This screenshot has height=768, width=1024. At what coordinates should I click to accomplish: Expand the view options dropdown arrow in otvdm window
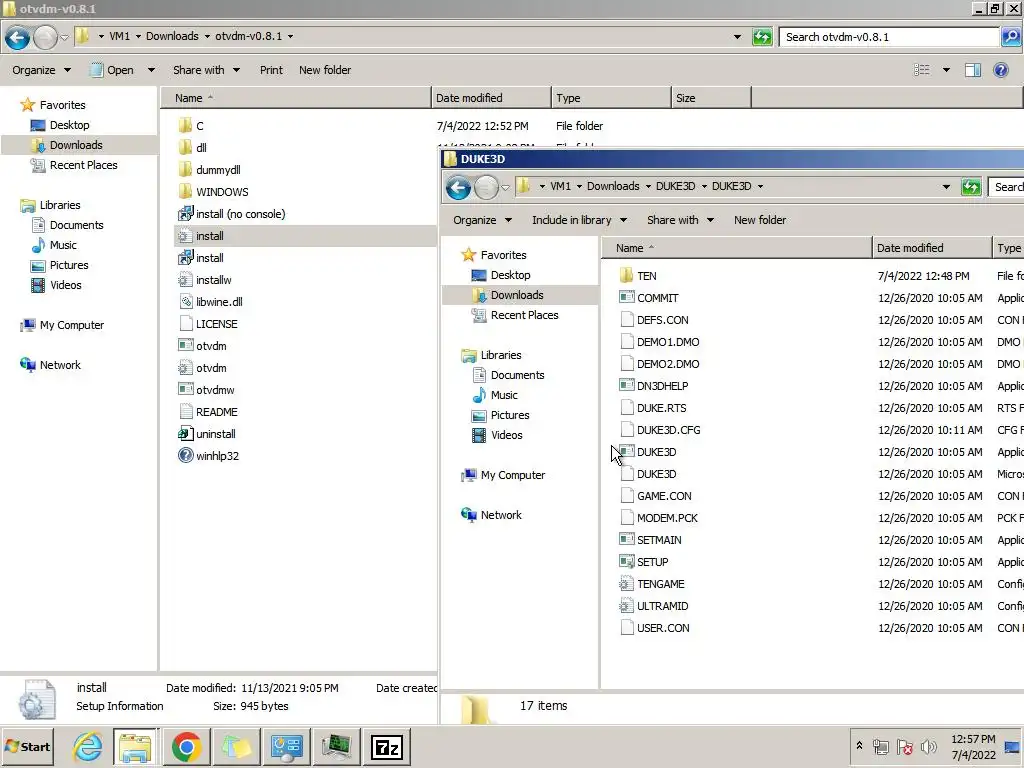pyautogui.click(x=946, y=70)
